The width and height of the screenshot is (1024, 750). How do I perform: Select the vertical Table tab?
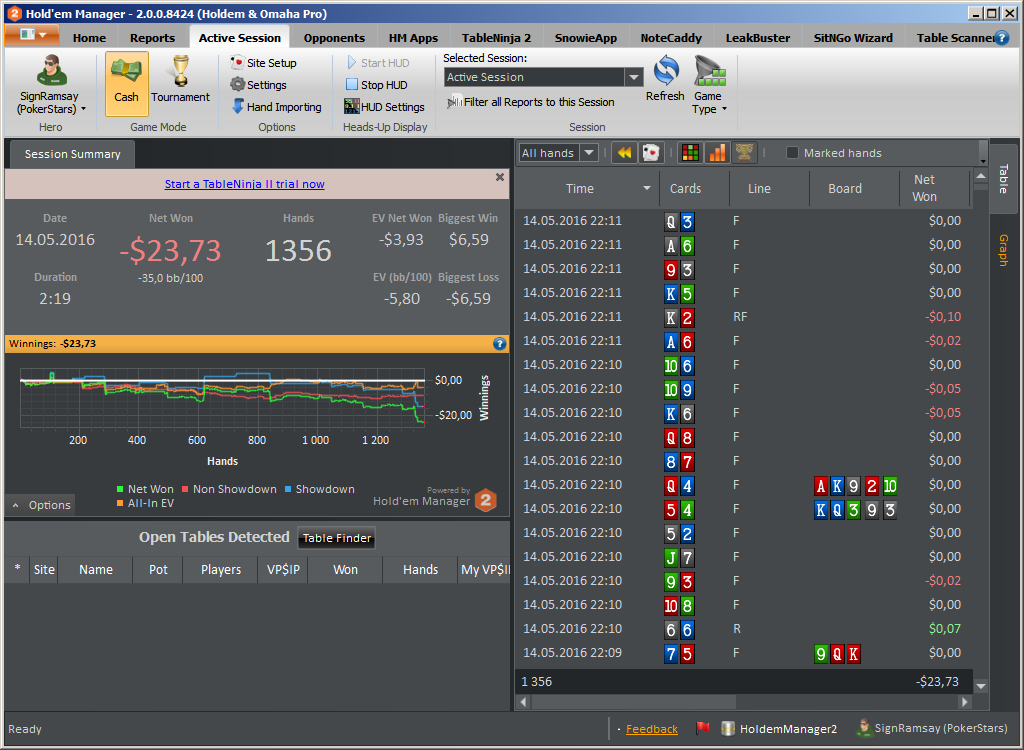click(x=1004, y=178)
